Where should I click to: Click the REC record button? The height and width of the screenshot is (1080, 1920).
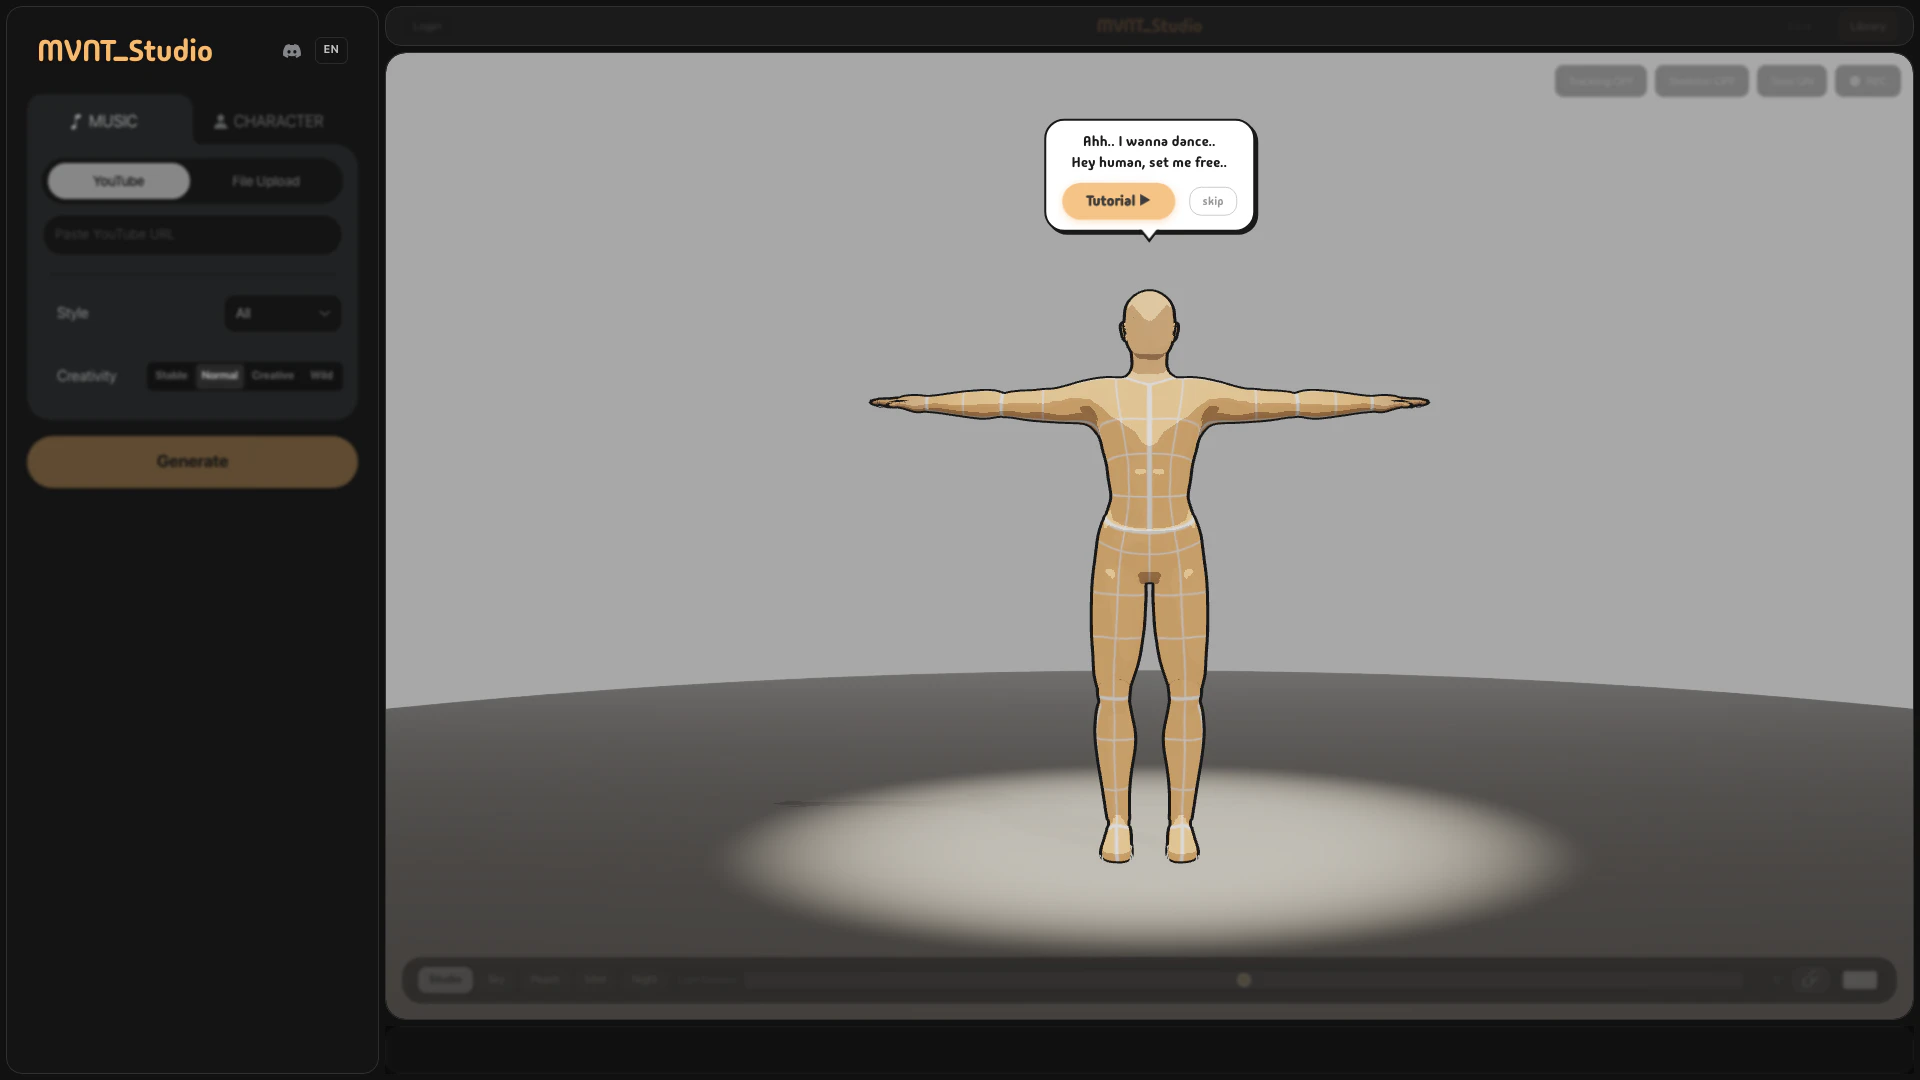pos(1867,81)
